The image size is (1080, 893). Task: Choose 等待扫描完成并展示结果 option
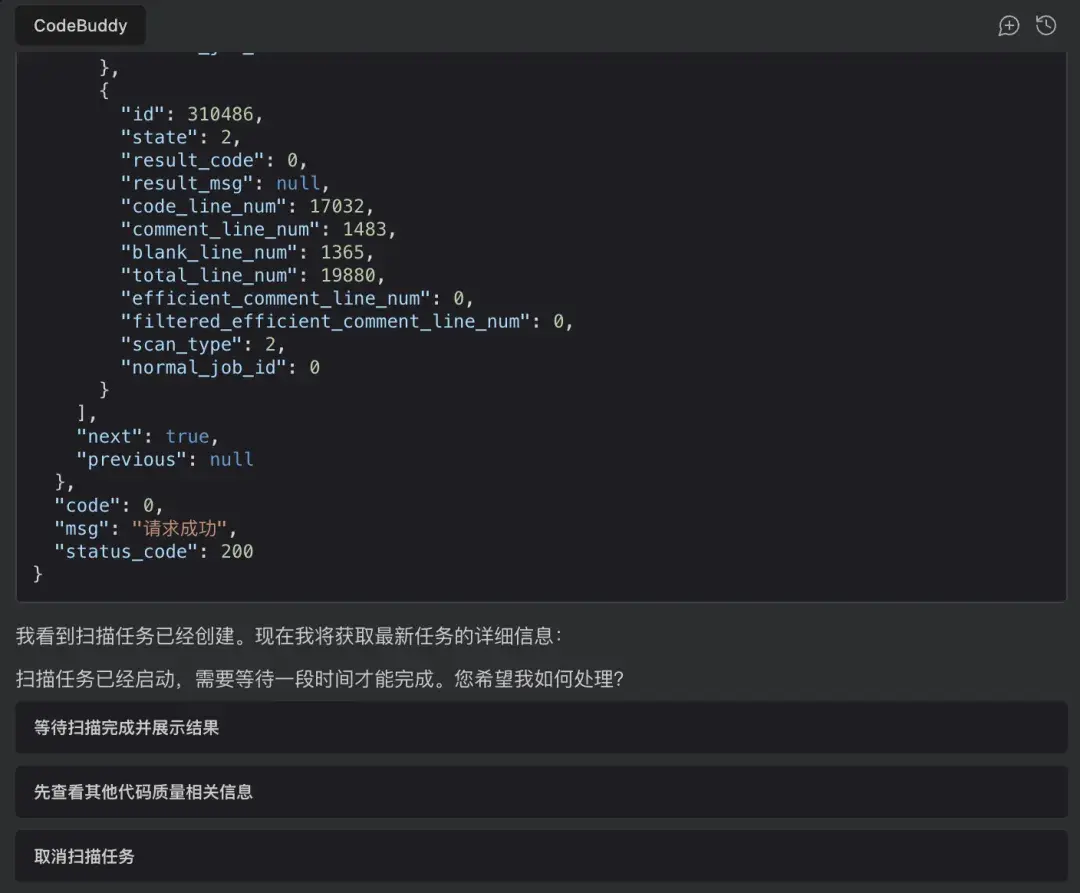click(540, 727)
